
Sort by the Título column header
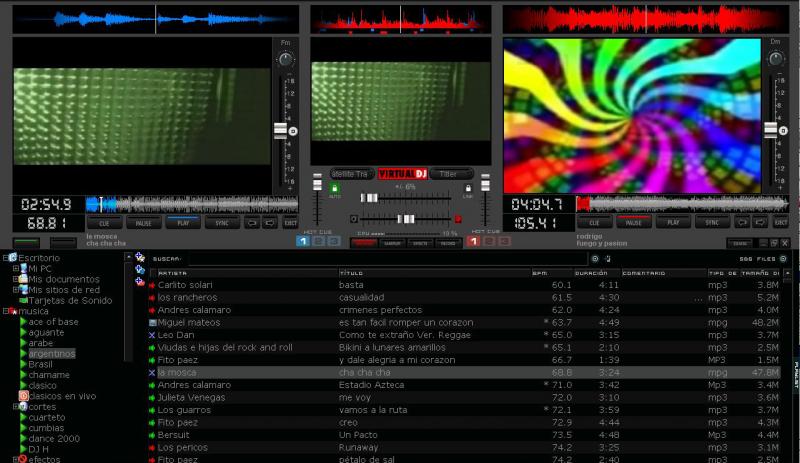(434, 273)
